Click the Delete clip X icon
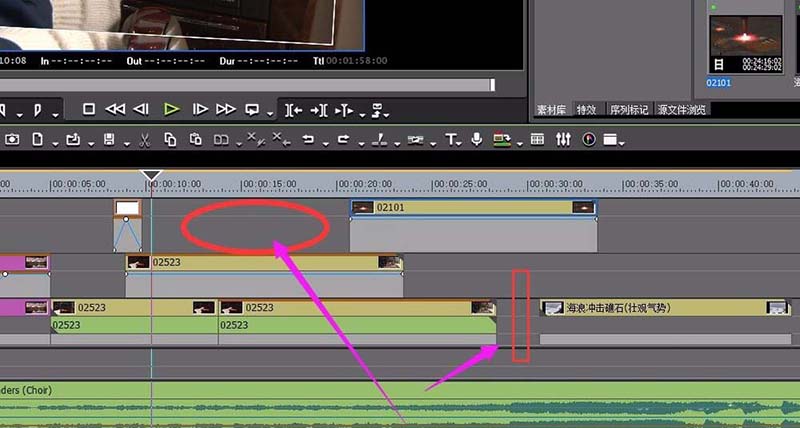 pyautogui.click(x=256, y=139)
